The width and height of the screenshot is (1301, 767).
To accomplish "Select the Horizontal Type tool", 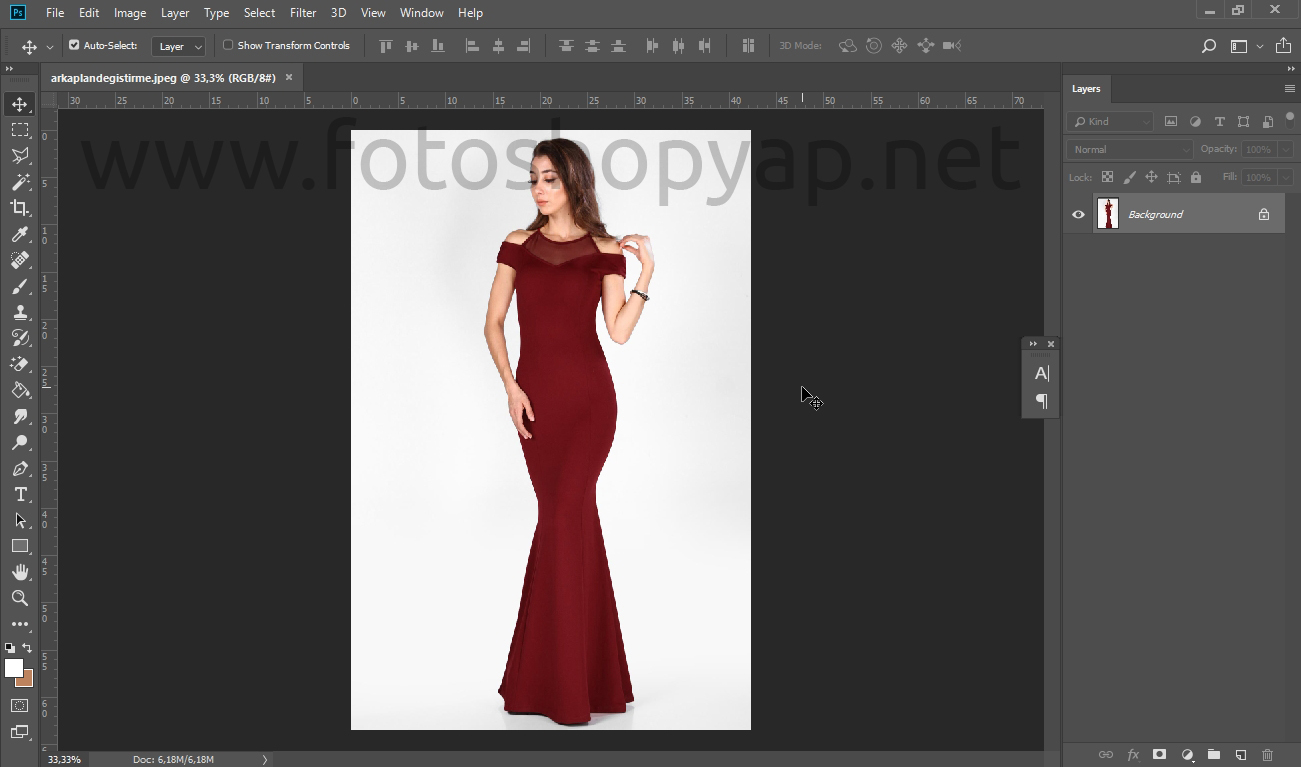I will [x=19, y=495].
